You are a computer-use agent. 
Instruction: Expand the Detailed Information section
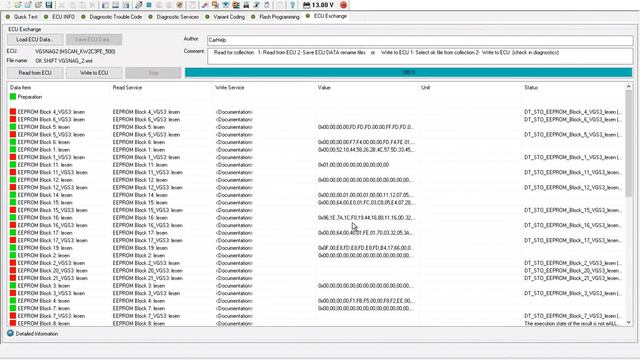tap(37, 333)
